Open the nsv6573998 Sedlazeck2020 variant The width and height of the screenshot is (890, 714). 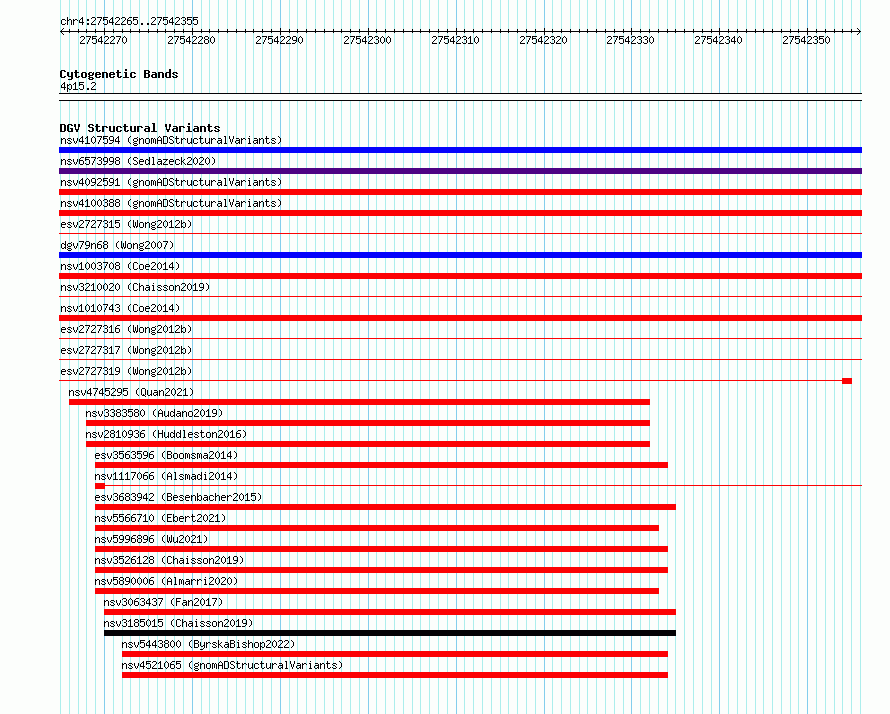click(138, 161)
